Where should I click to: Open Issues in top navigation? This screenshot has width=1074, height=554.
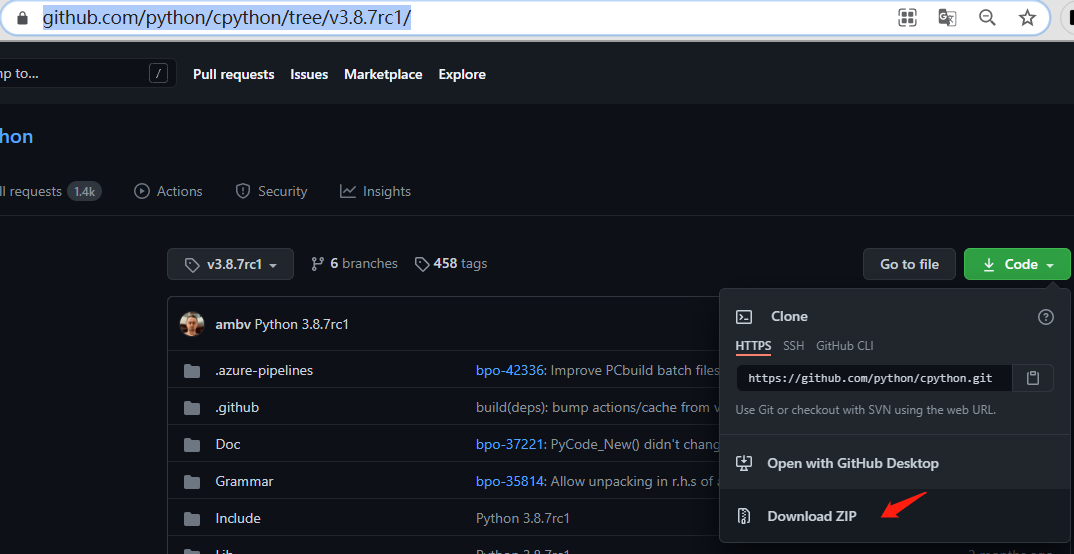pyautogui.click(x=309, y=74)
